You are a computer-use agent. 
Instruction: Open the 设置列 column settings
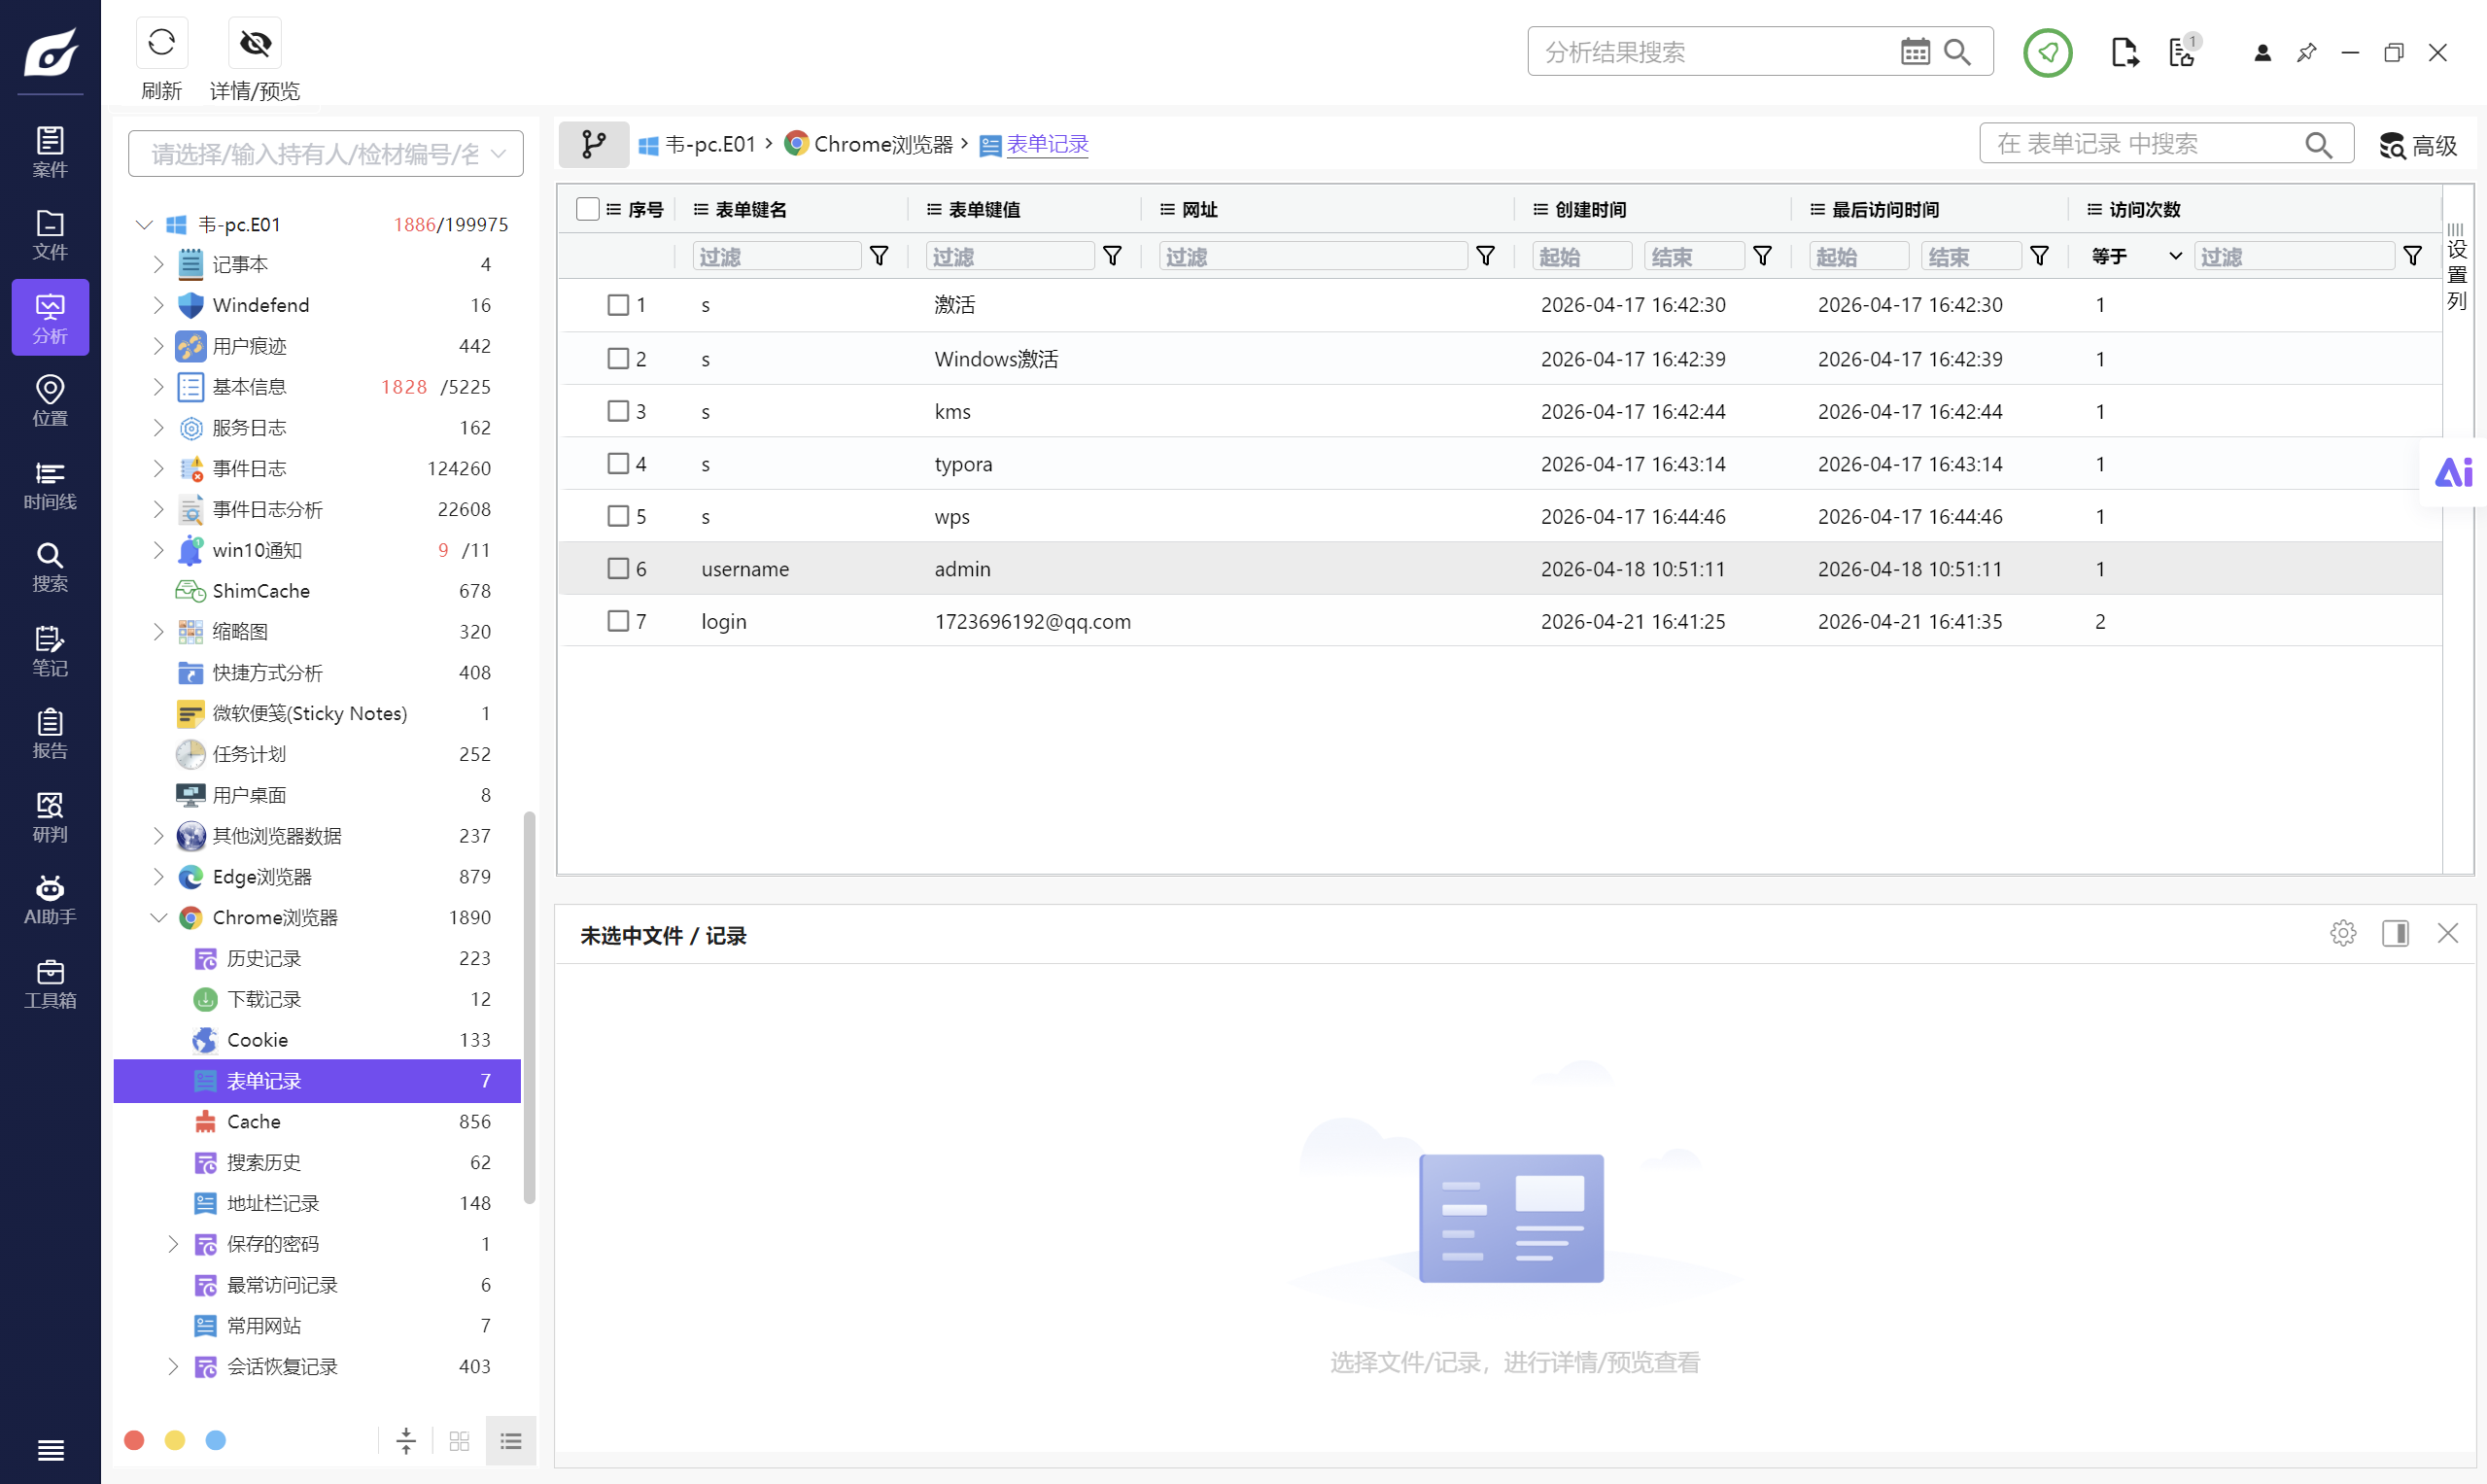2457,267
